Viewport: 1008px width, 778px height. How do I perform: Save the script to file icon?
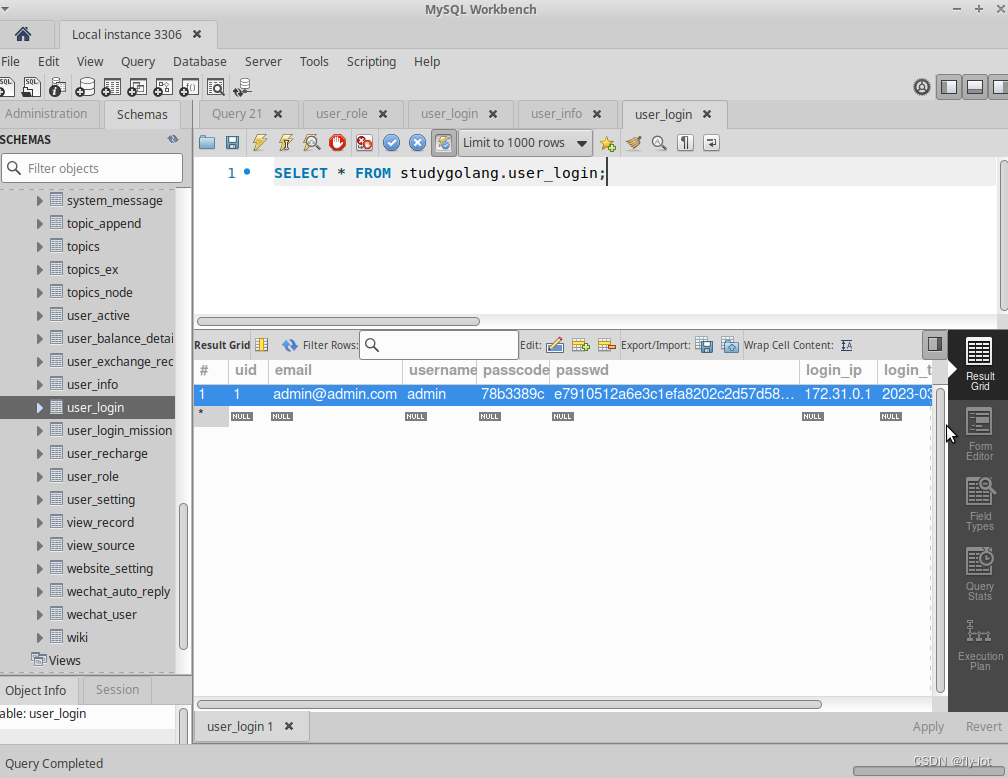(x=233, y=142)
